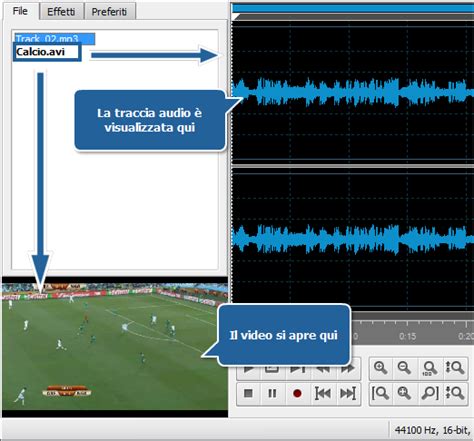Click the blue overview bar above the waveform
The image size is (474, 441).
coord(352,8)
